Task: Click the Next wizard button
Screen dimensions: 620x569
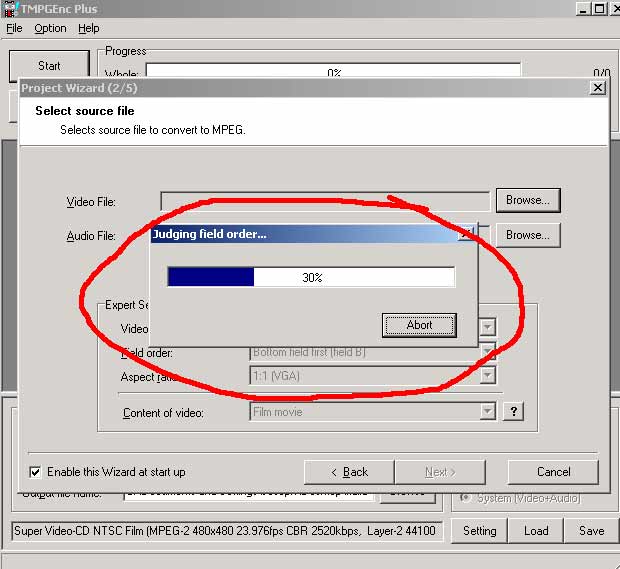Action: tap(440, 472)
